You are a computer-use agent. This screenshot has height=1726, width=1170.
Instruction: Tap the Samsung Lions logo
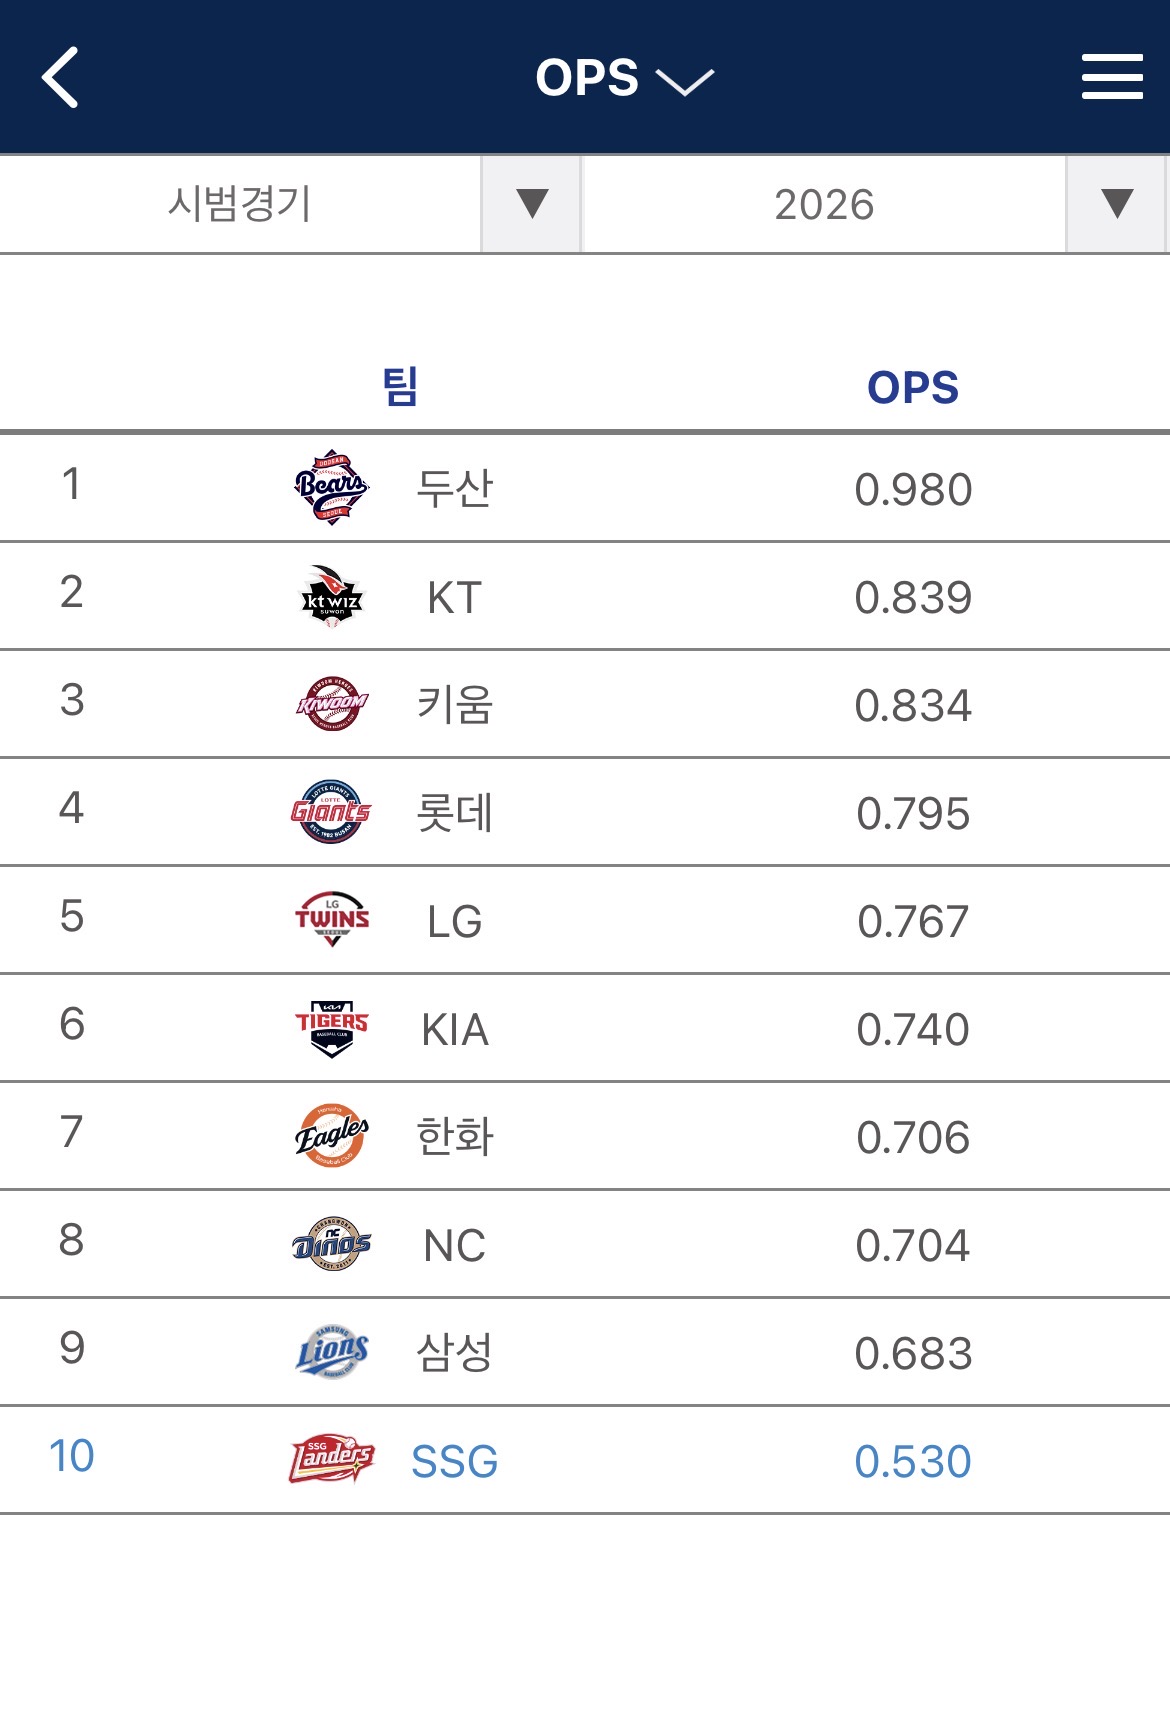(332, 1352)
